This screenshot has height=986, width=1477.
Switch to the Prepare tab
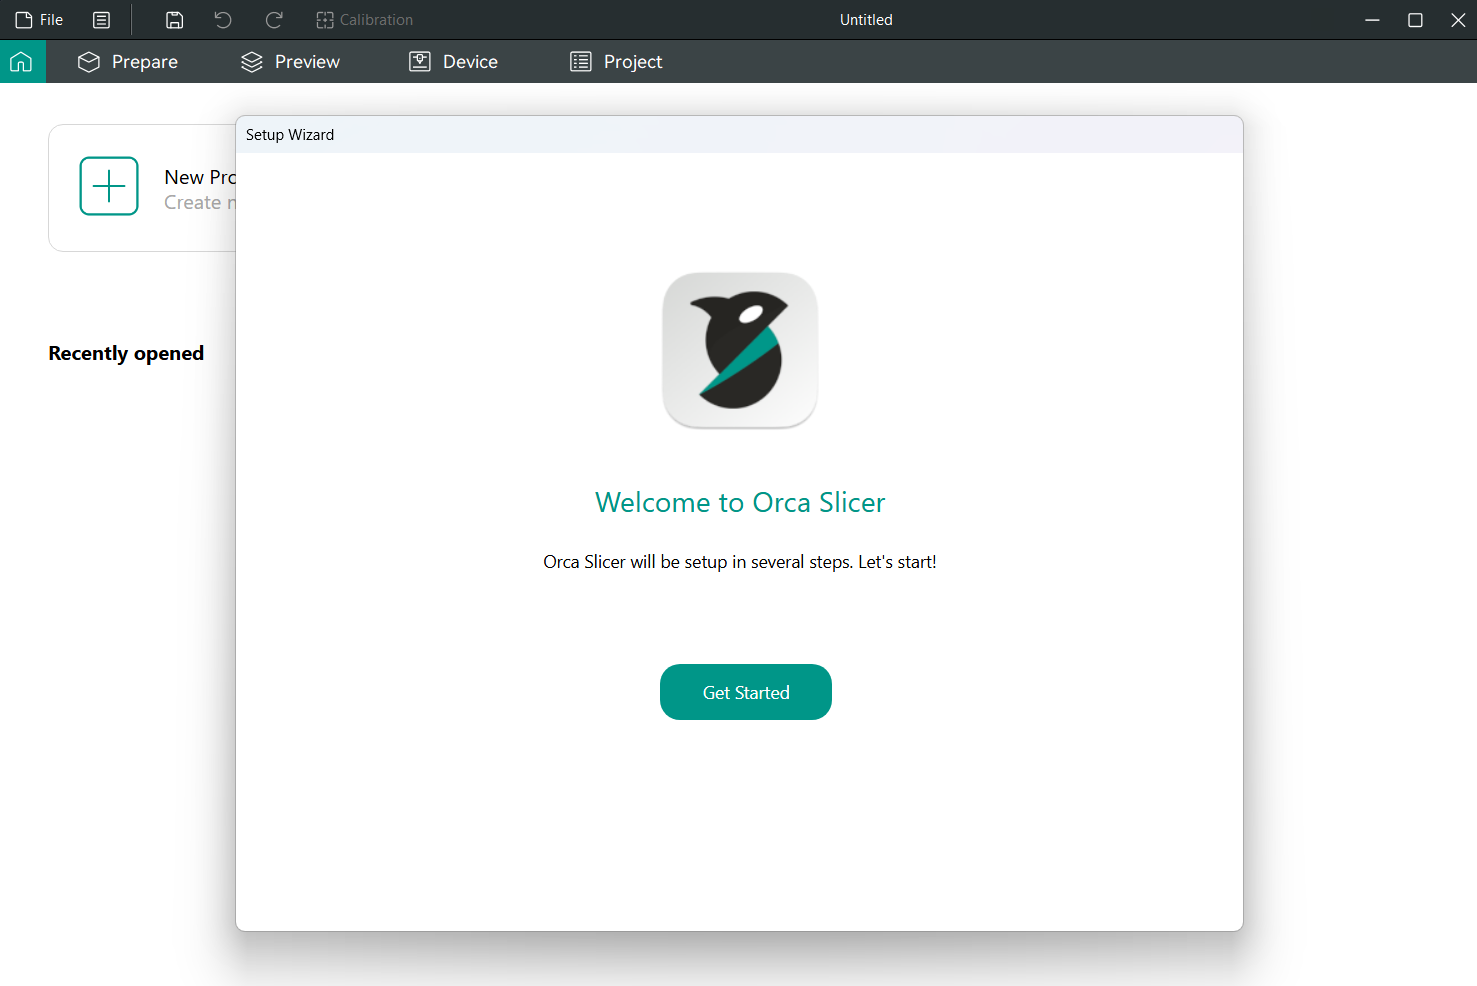pyautogui.click(x=128, y=62)
